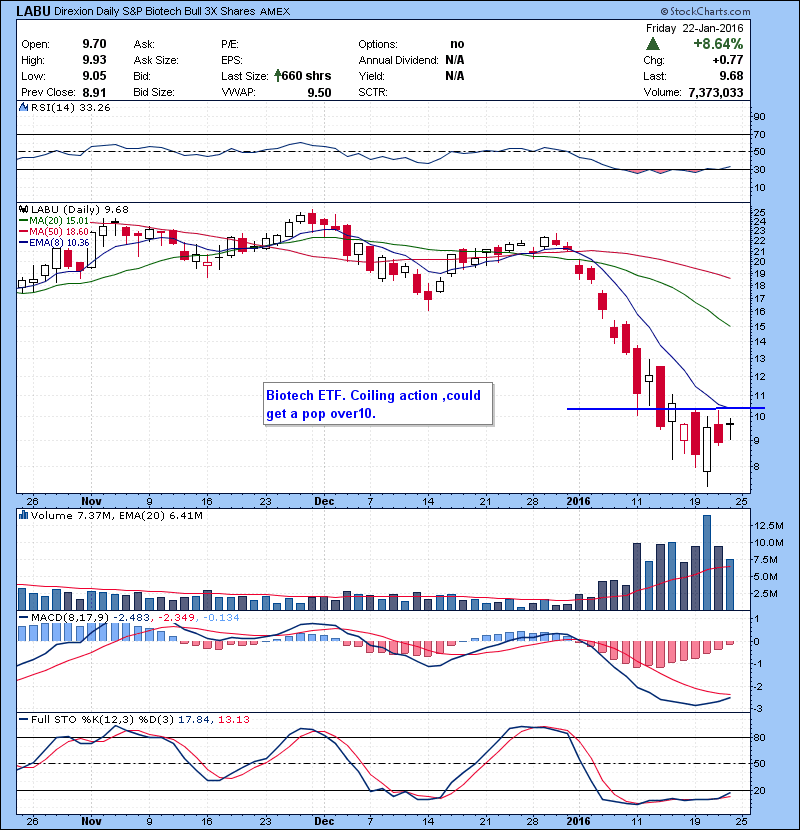
Task: Click the 12.5M label on the volume axis
Action: coord(768,526)
